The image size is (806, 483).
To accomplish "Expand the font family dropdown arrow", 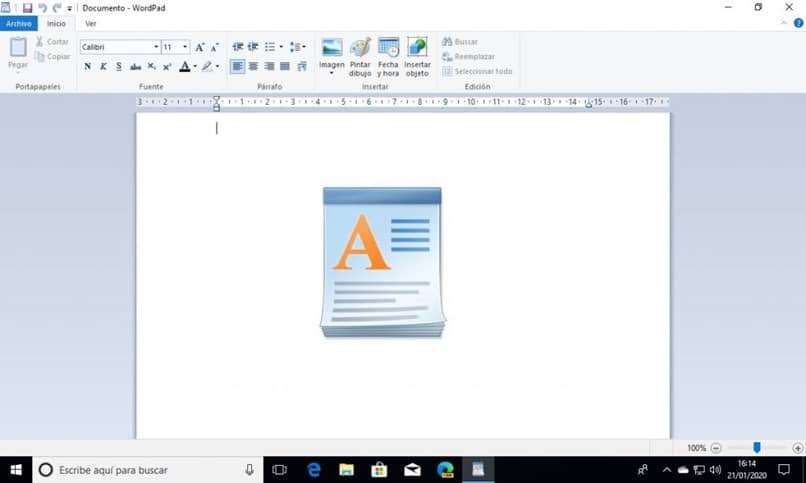I will (156, 47).
